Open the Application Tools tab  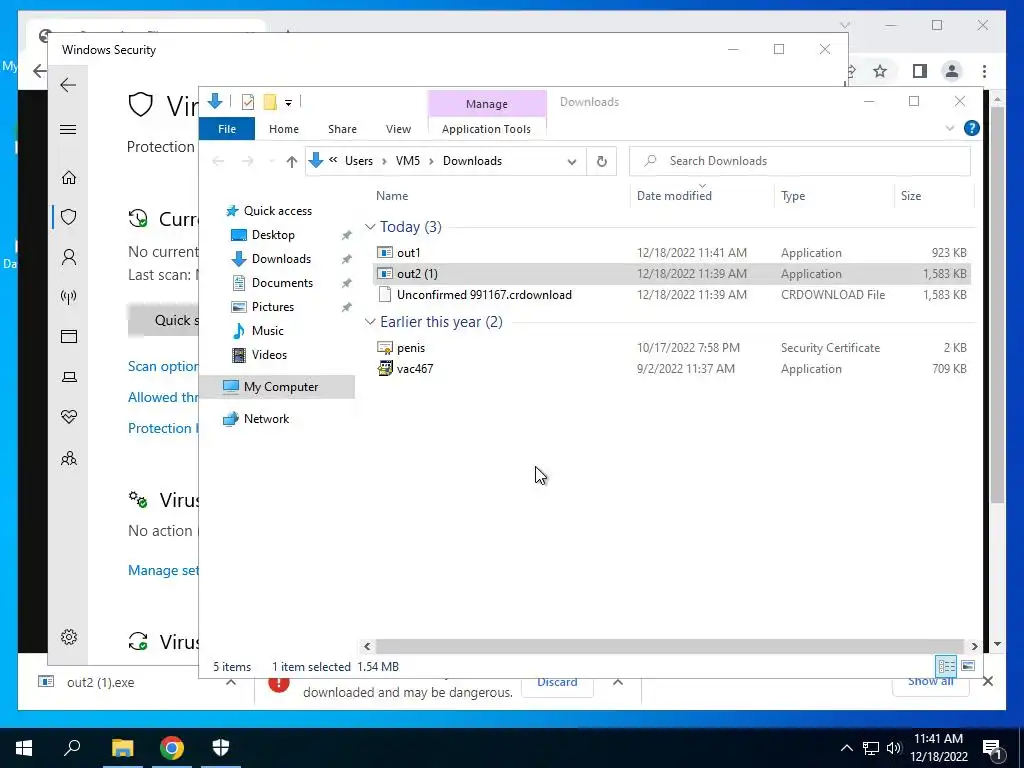click(x=486, y=129)
